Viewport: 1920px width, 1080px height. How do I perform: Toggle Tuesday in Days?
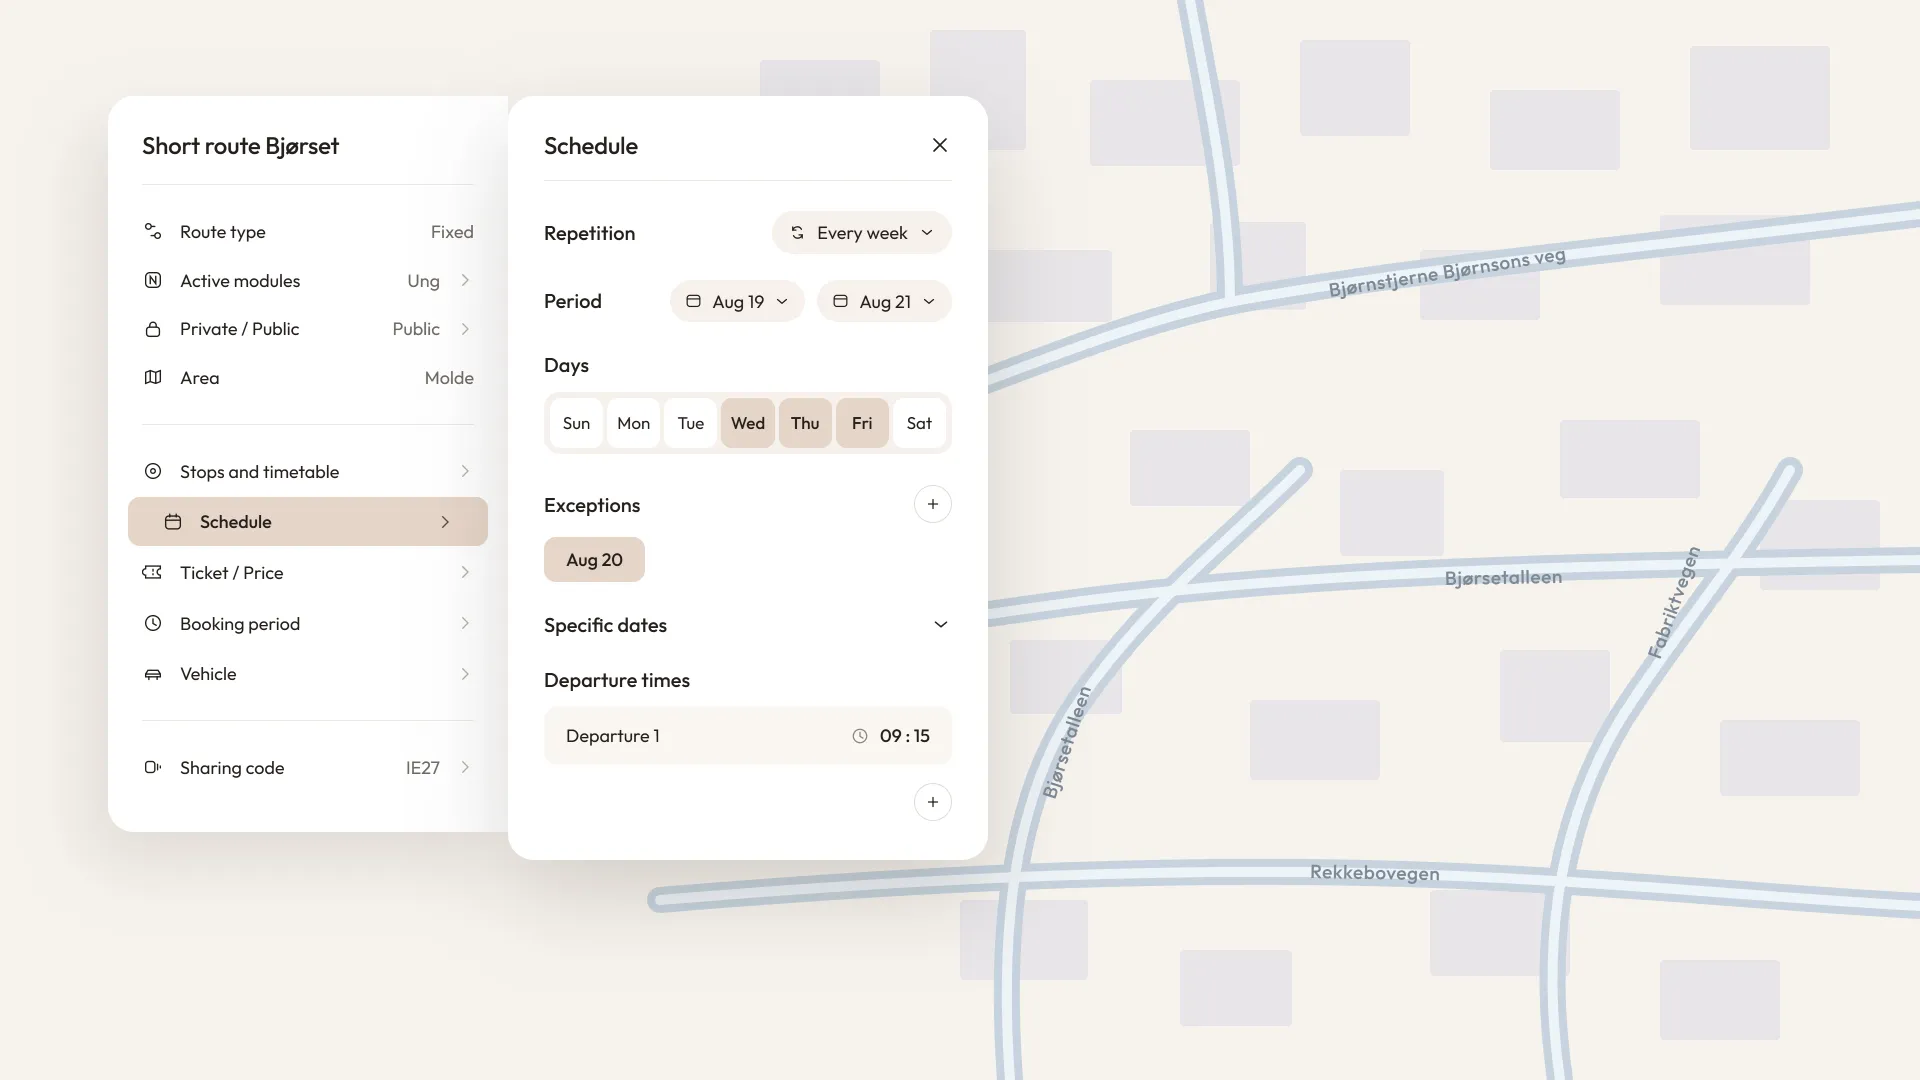(691, 424)
